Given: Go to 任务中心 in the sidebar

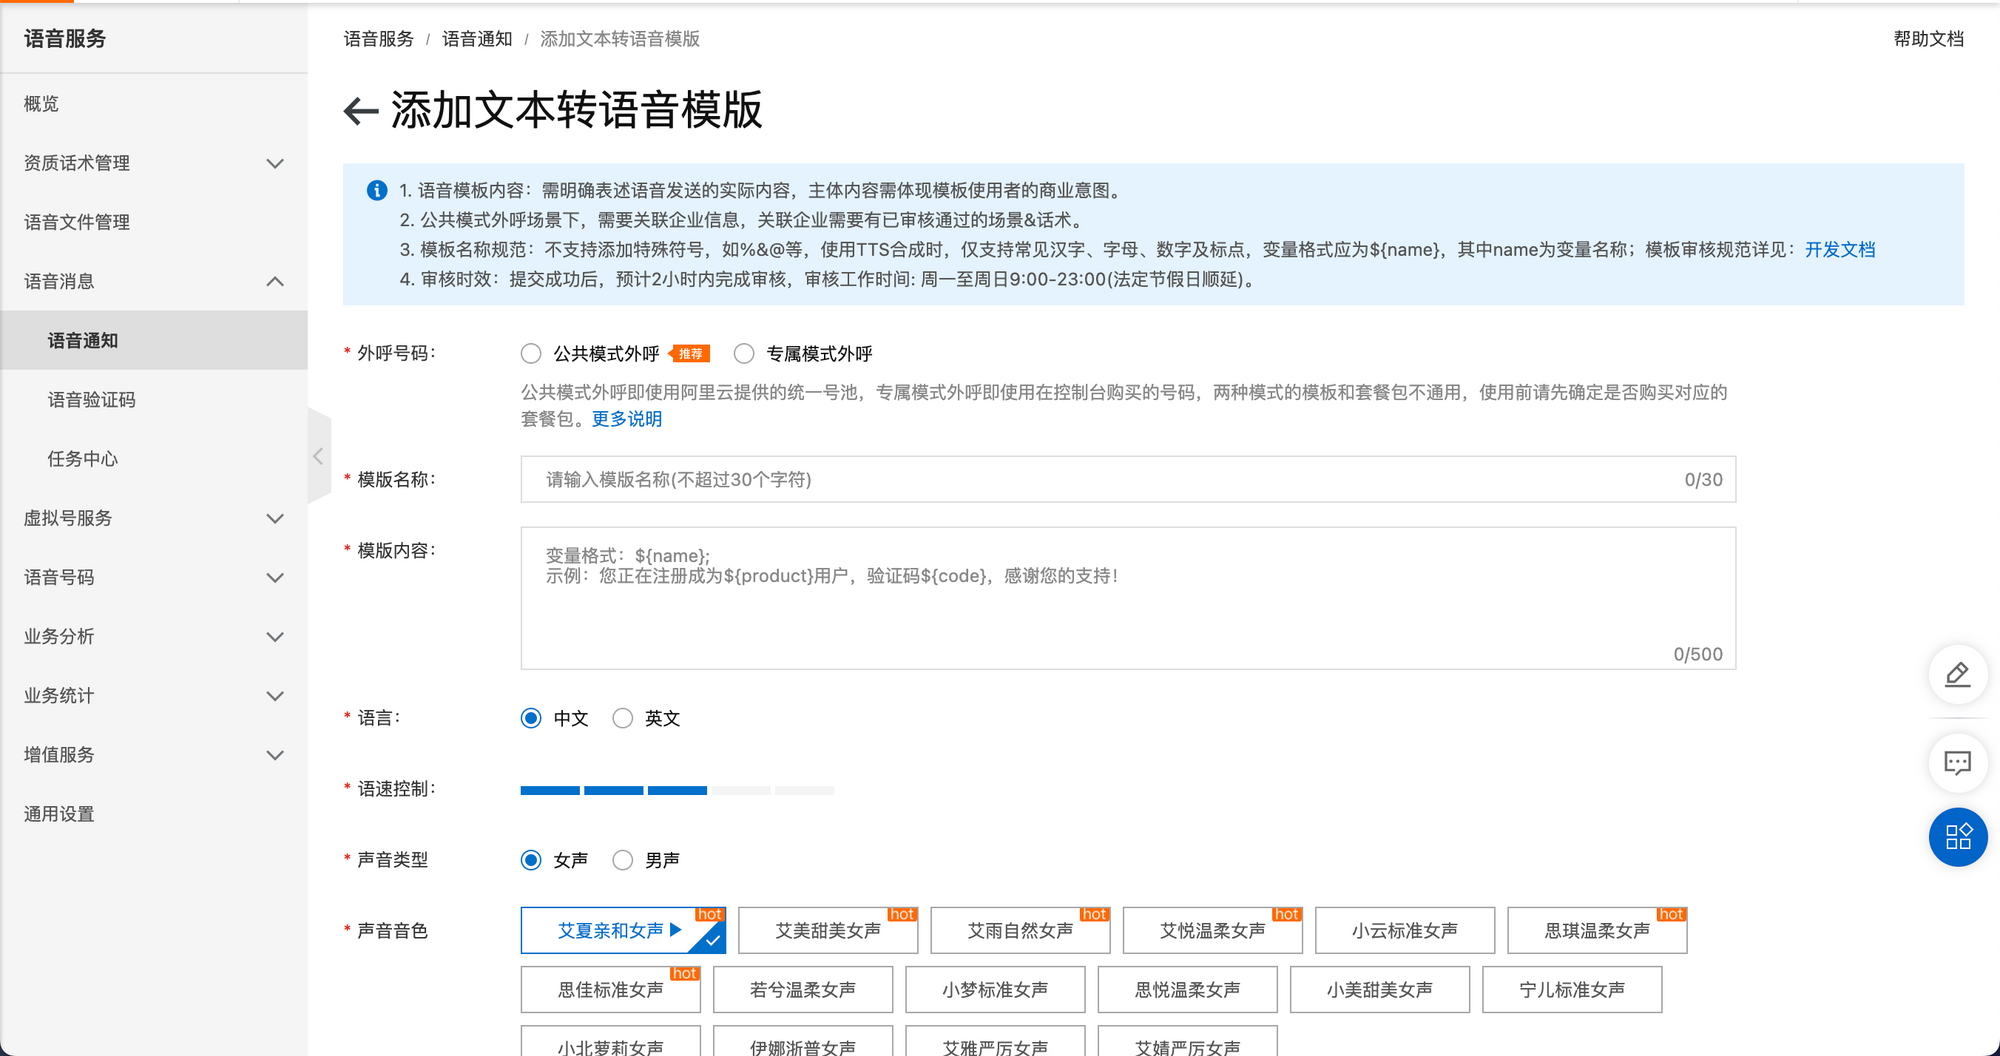Looking at the screenshot, I should (x=83, y=459).
